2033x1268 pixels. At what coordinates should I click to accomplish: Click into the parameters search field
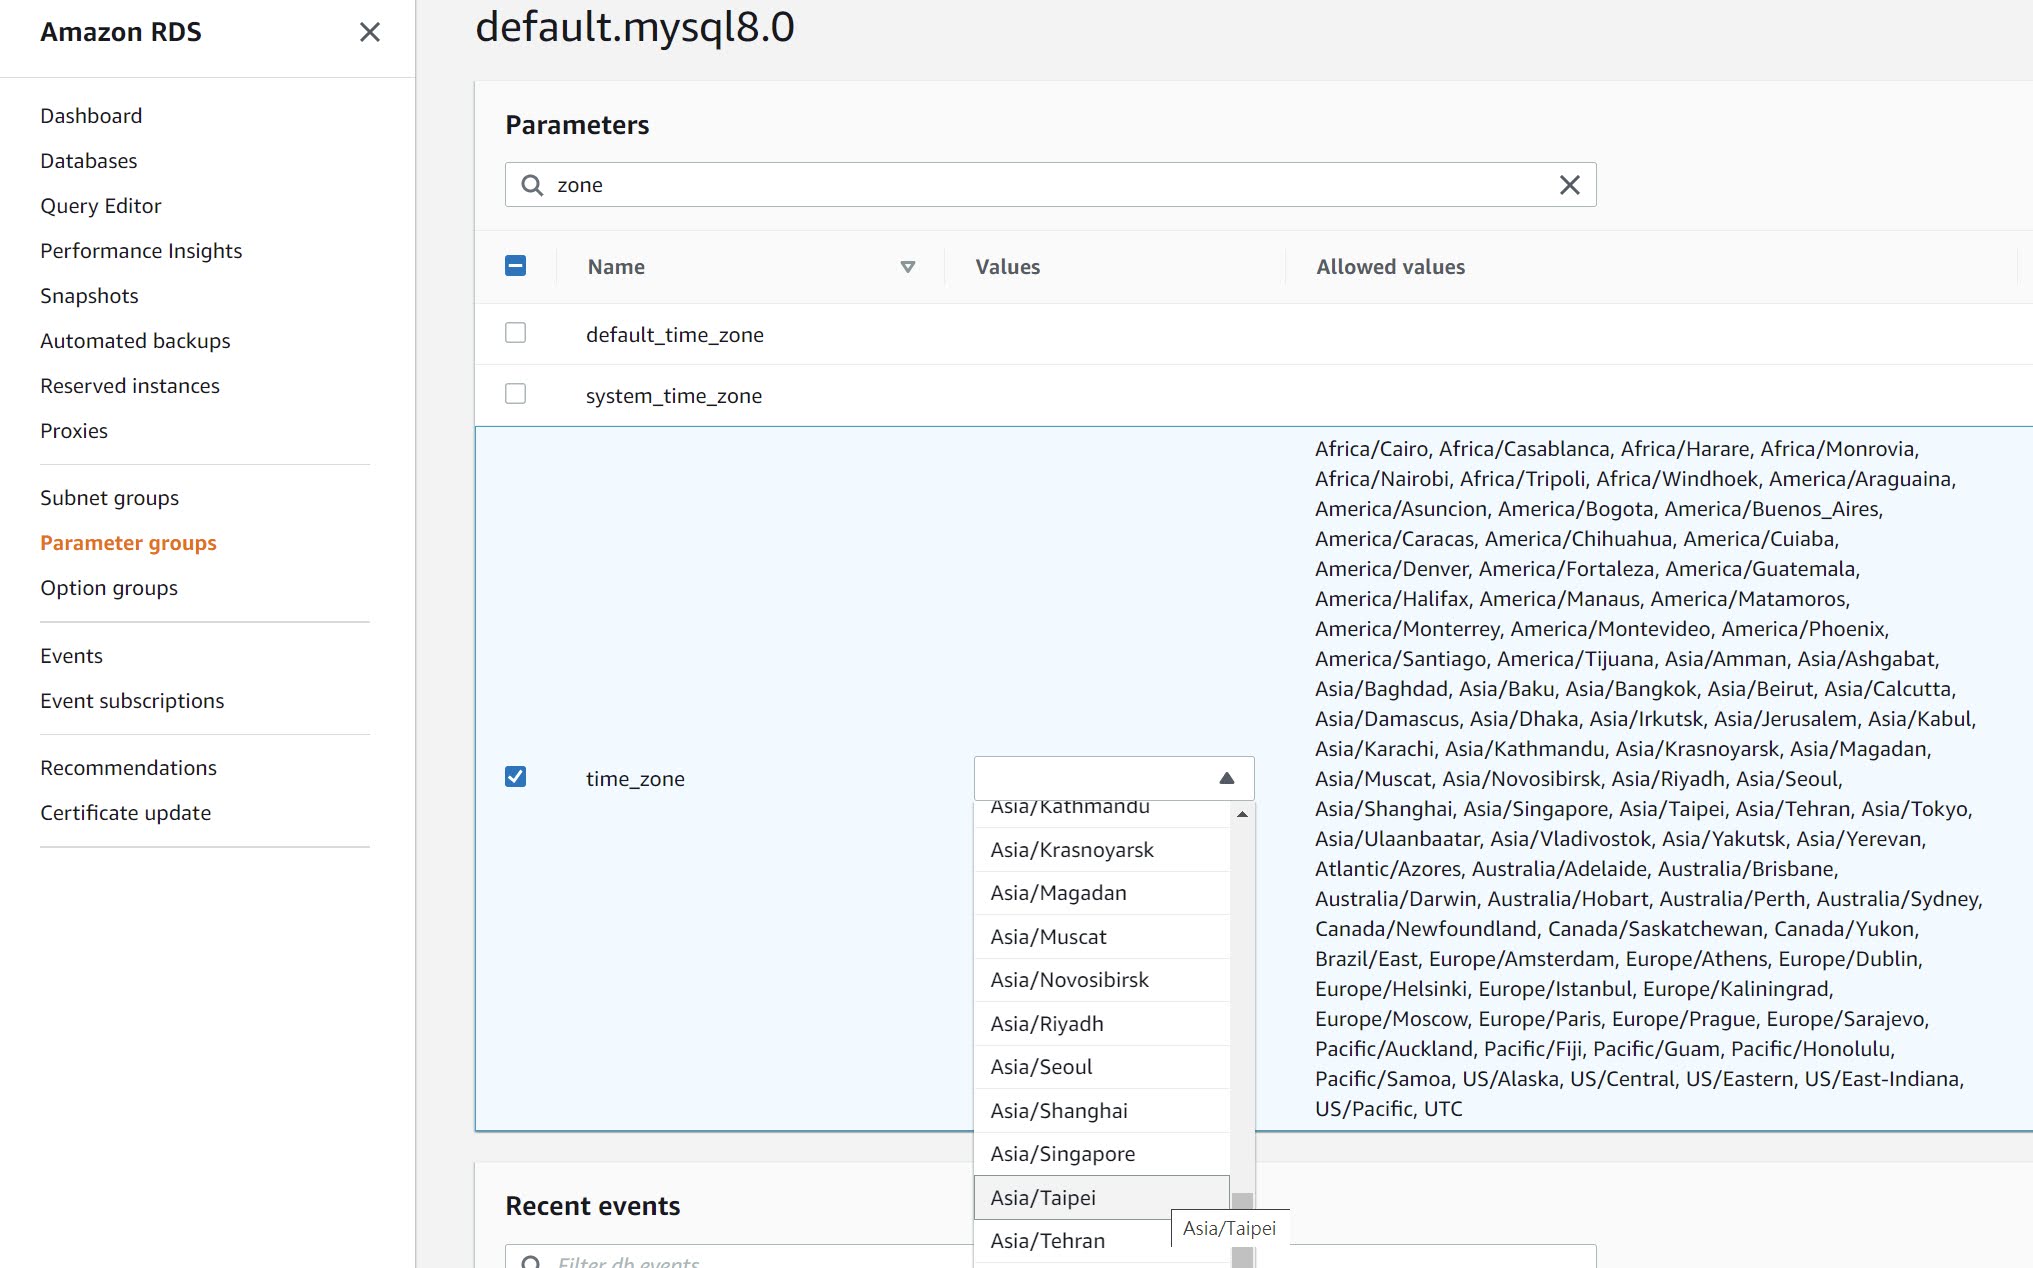point(1050,185)
